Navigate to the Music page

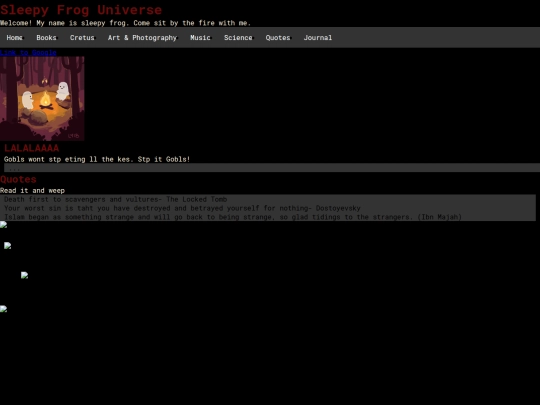tap(200, 38)
